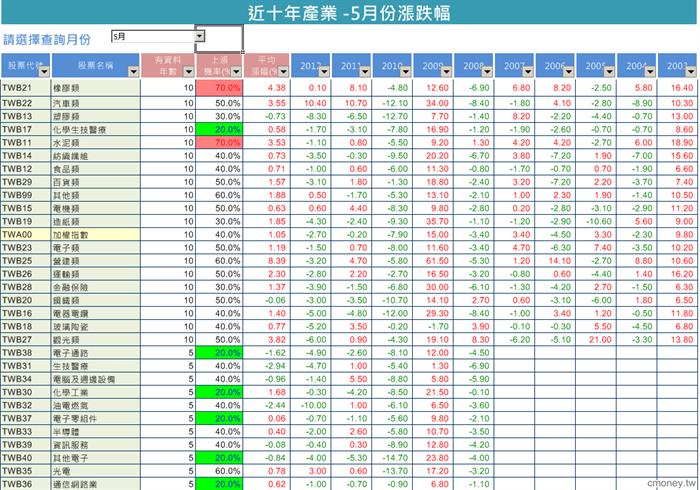Open filter dropdown for 2009 column
This screenshot has height=490, width=700.
pos(446,72)
